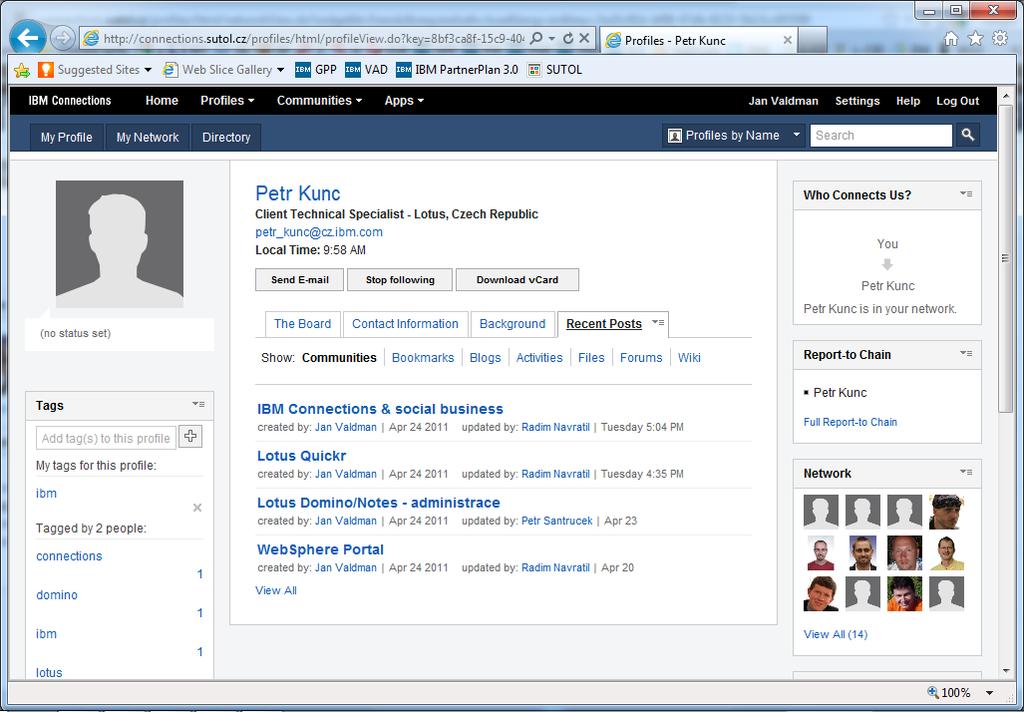
Task: Click the search magnifier button beside Search field
Action: pyautogui.click(x=968, y=135)
